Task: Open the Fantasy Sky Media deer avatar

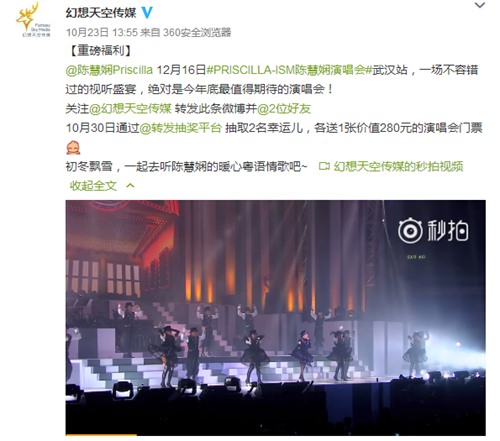Action: click(33, 19)
